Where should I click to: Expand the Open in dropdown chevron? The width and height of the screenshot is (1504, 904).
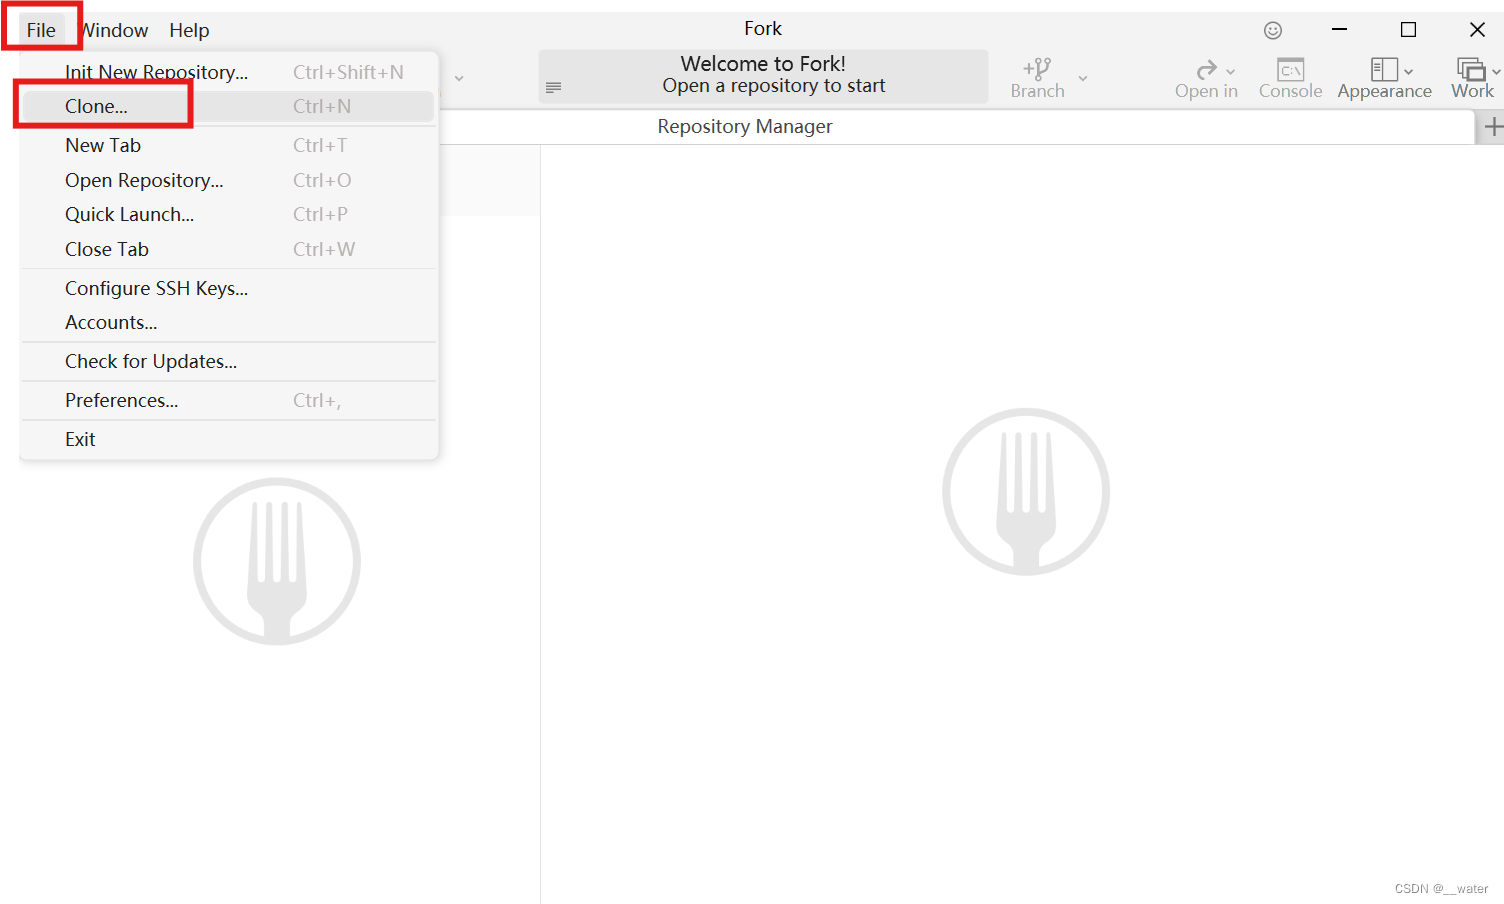[1231, 72]
